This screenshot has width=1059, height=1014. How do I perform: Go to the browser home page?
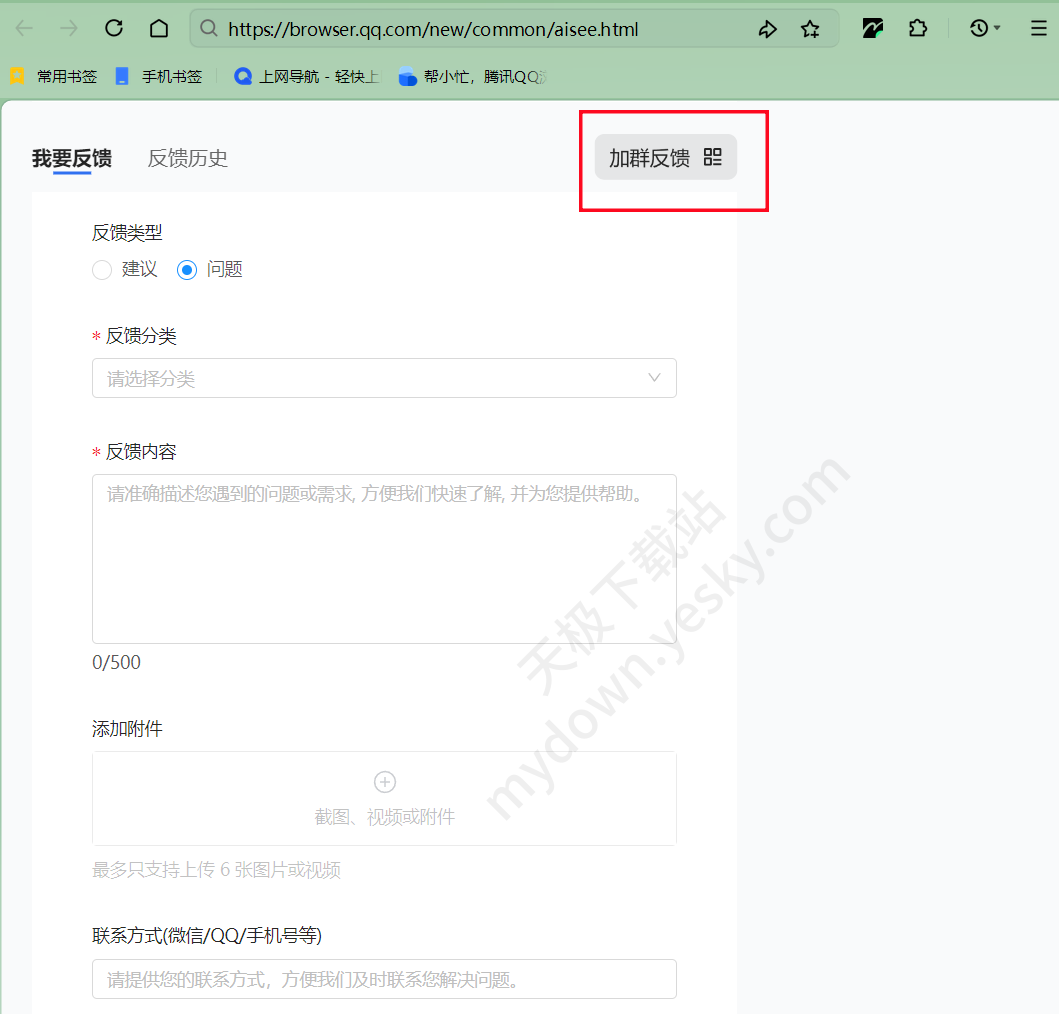pyautogui.click(x=159, y=29)
